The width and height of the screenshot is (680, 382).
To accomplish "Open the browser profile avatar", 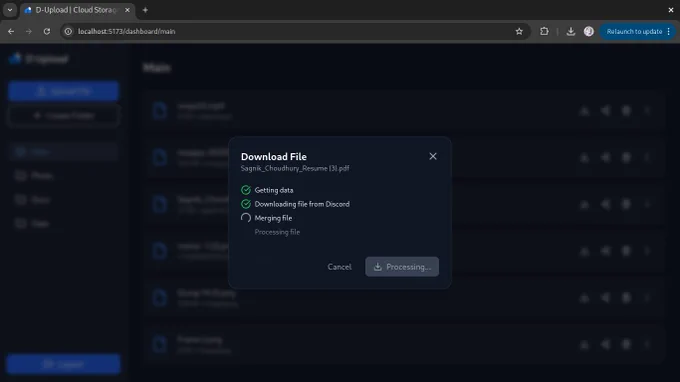I will 588,31.
